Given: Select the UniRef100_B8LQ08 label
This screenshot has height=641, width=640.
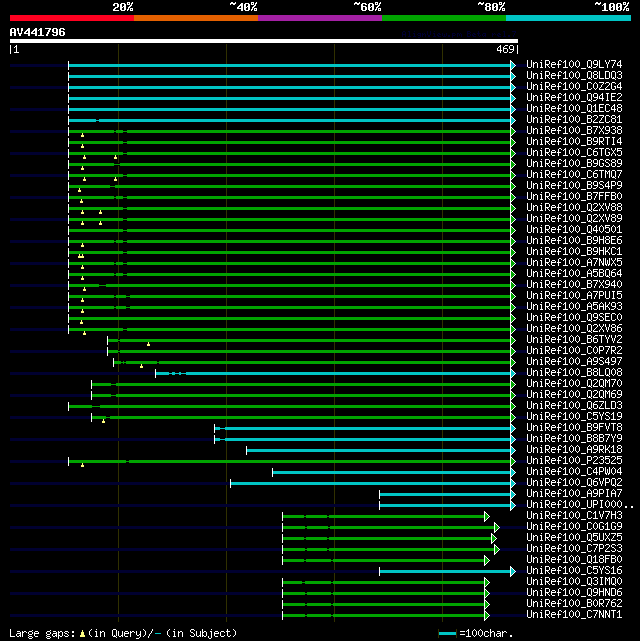Looking at the screenshot, I should (x=574, y=373).
